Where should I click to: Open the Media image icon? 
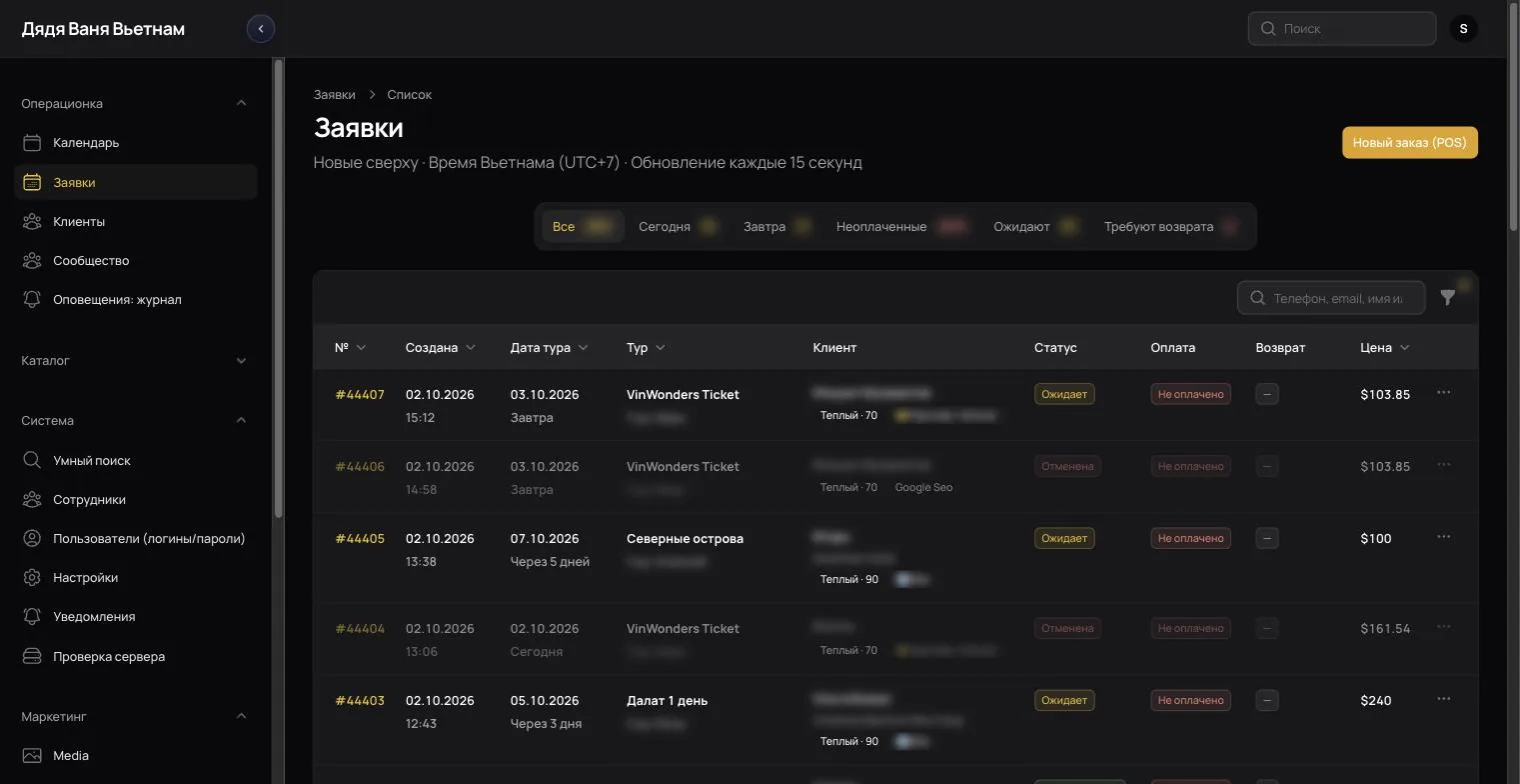point(32,756)
